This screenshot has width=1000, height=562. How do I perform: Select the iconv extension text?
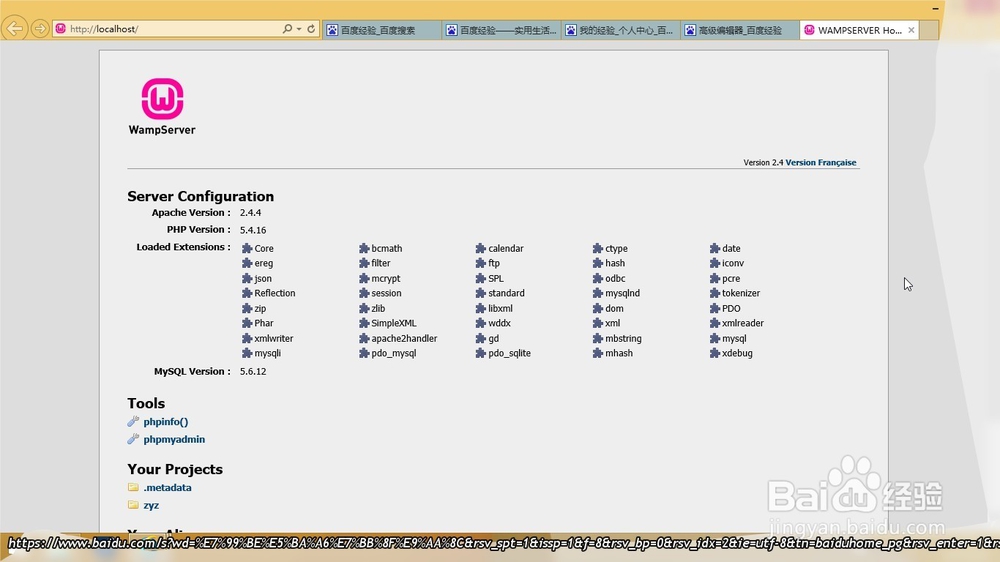click(x=733, y=263)
